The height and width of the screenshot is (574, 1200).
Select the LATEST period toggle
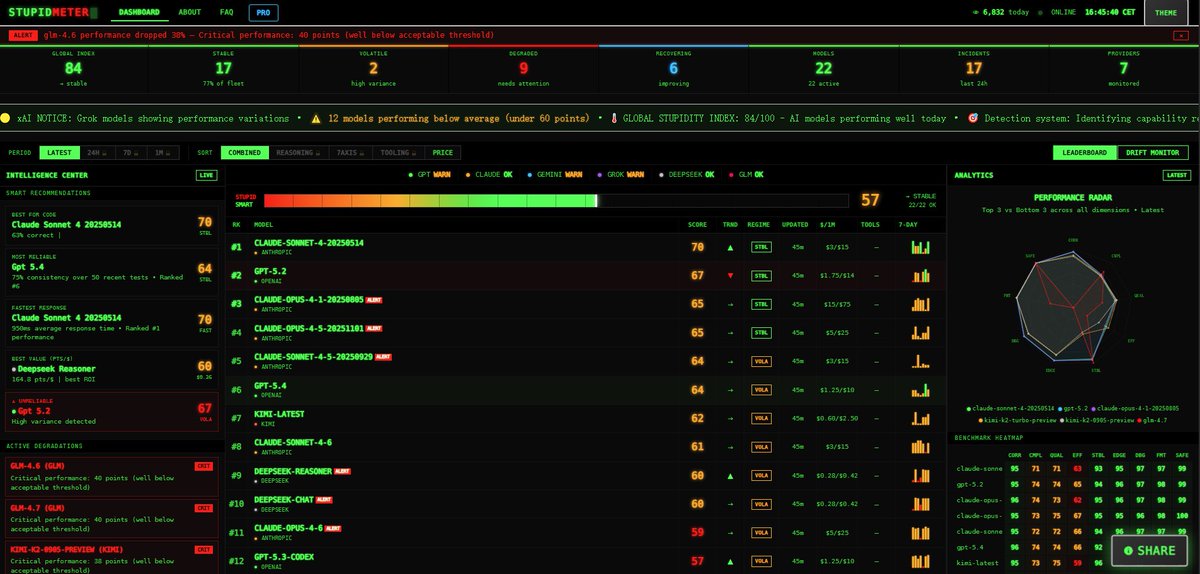pos(58,153)
